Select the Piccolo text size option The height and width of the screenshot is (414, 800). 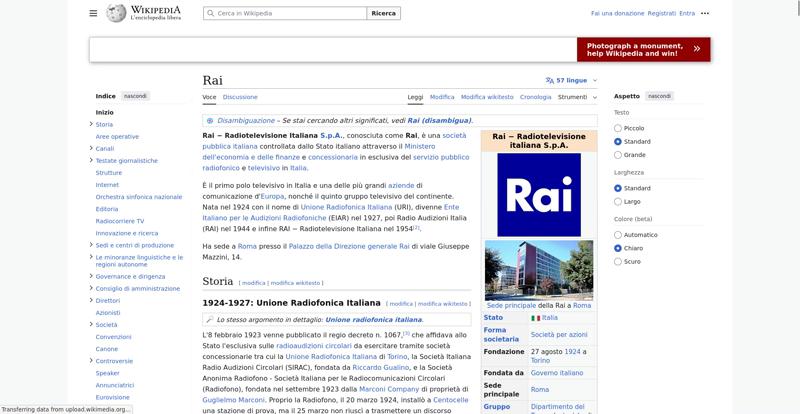[618, 128]
